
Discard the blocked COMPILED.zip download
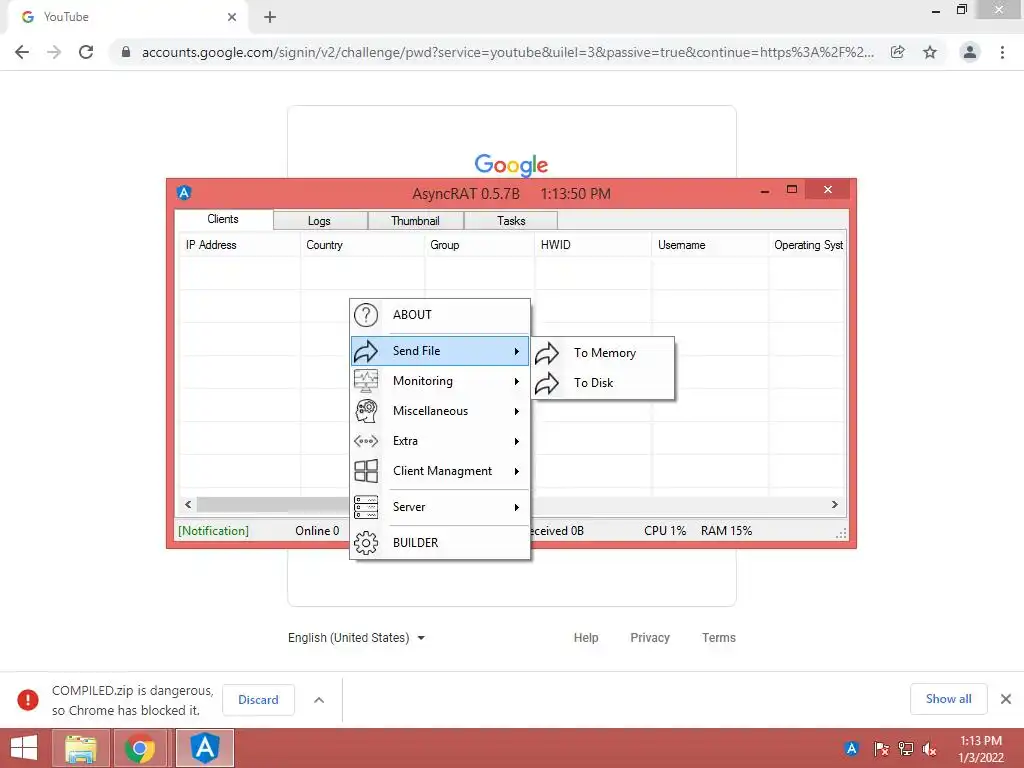(258, 700)
